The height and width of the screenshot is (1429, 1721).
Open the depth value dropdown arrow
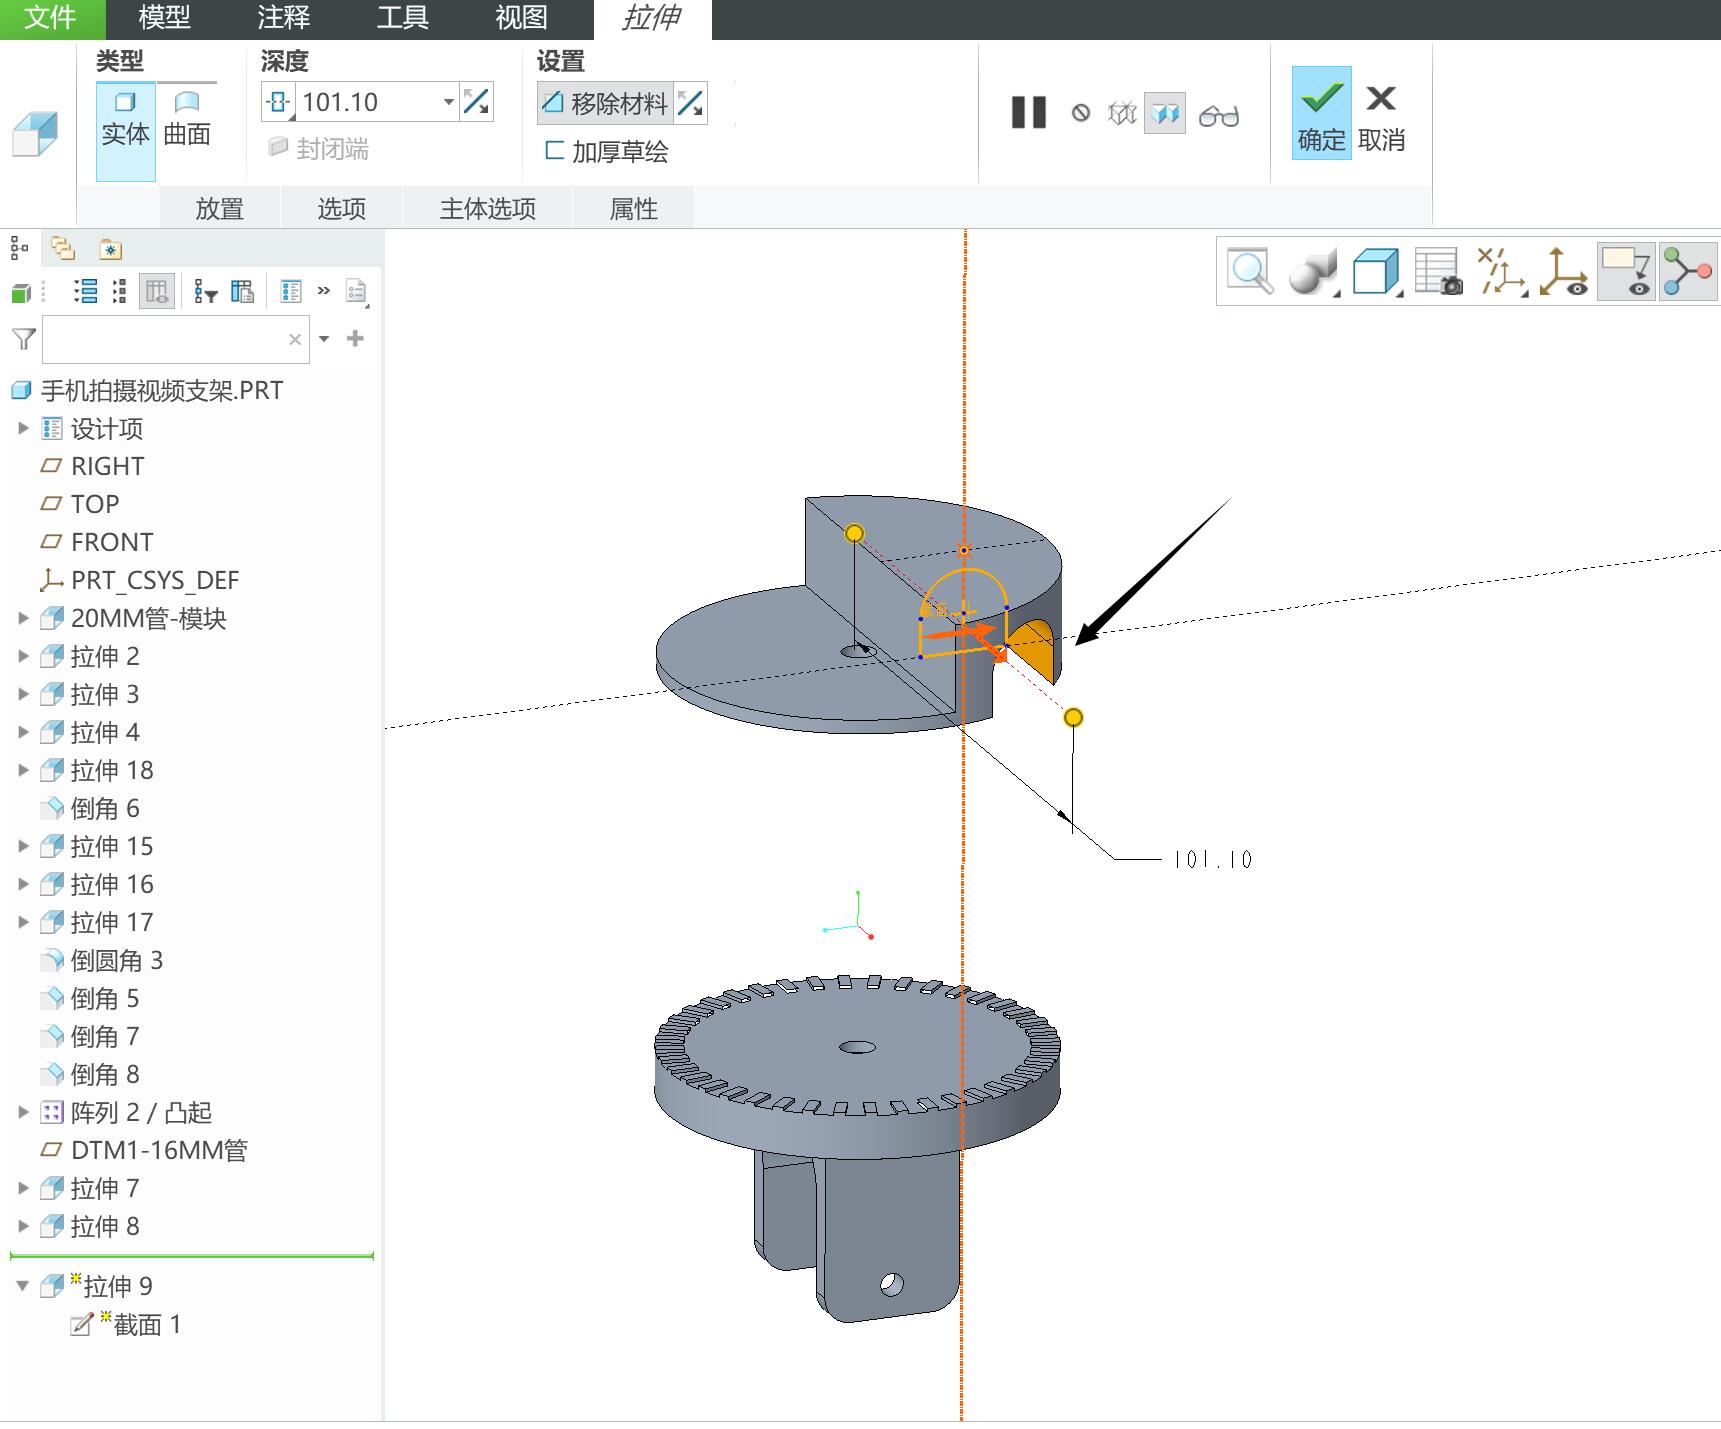[448, 102]
